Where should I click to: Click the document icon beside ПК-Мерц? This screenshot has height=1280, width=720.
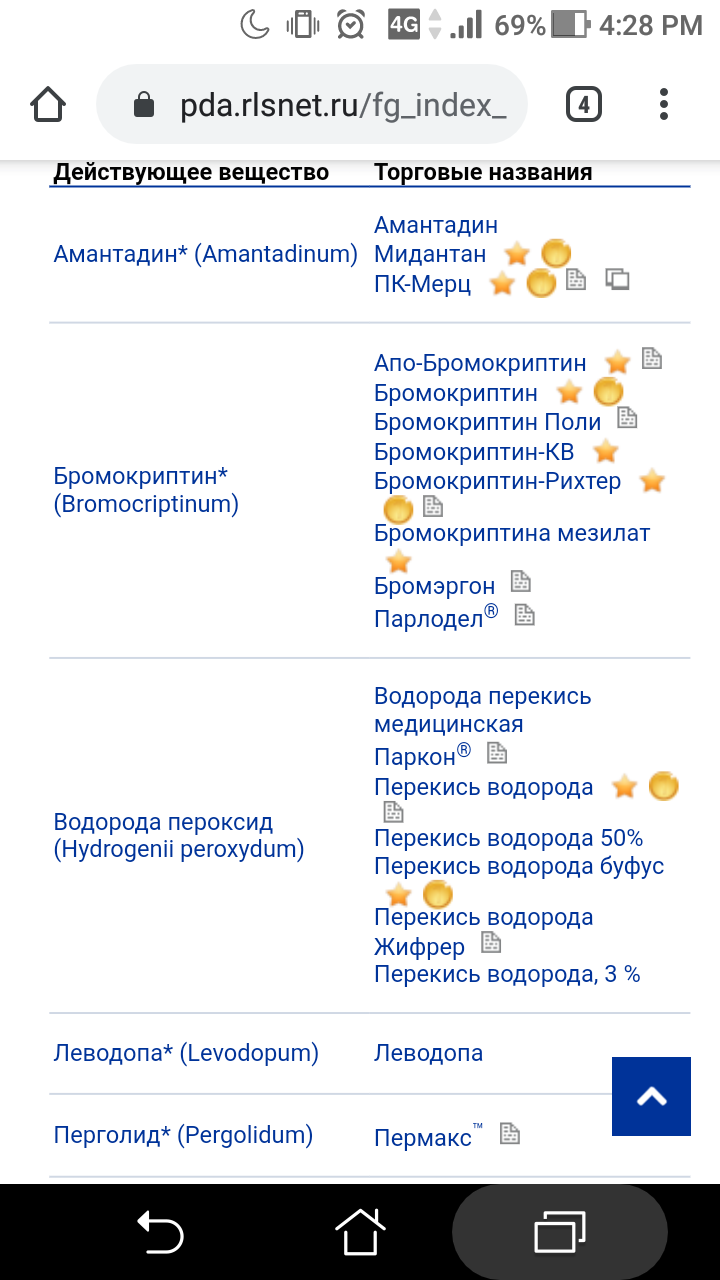click(576, 280)
